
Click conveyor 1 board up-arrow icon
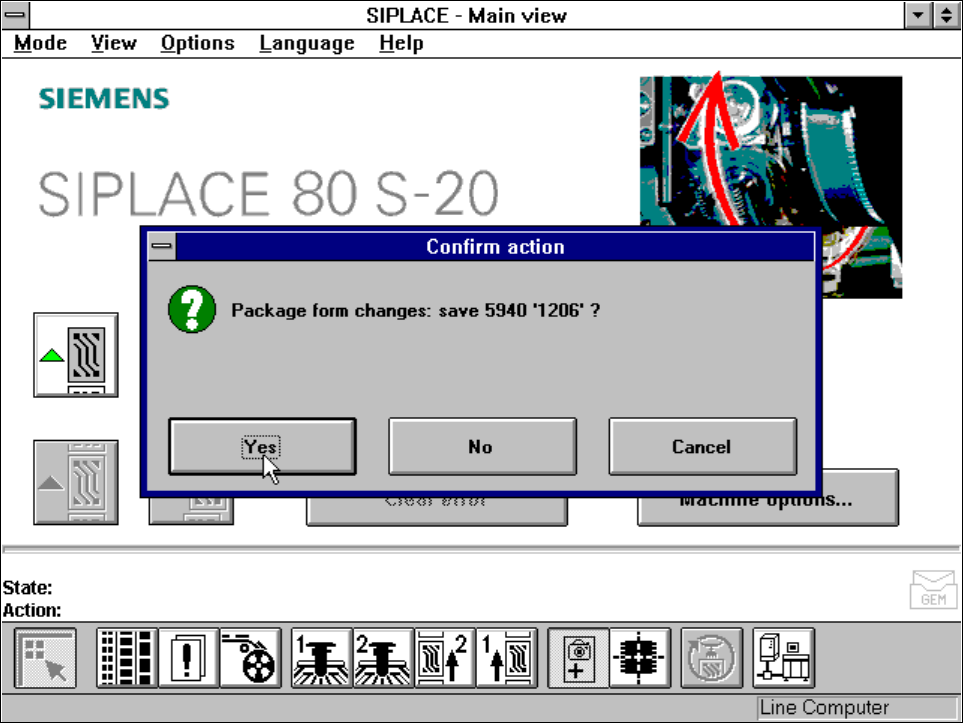pyautogui.click(x=507, y=658)
